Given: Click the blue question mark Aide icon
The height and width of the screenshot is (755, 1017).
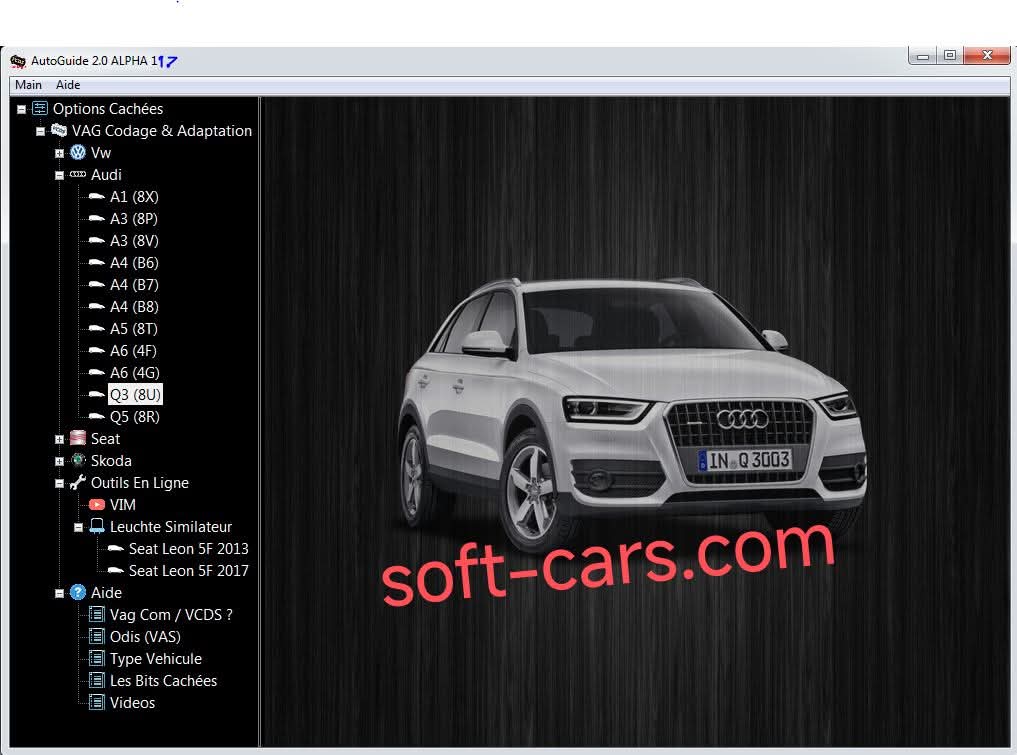Looking at the screenshot, I should (x=78, y=592).
